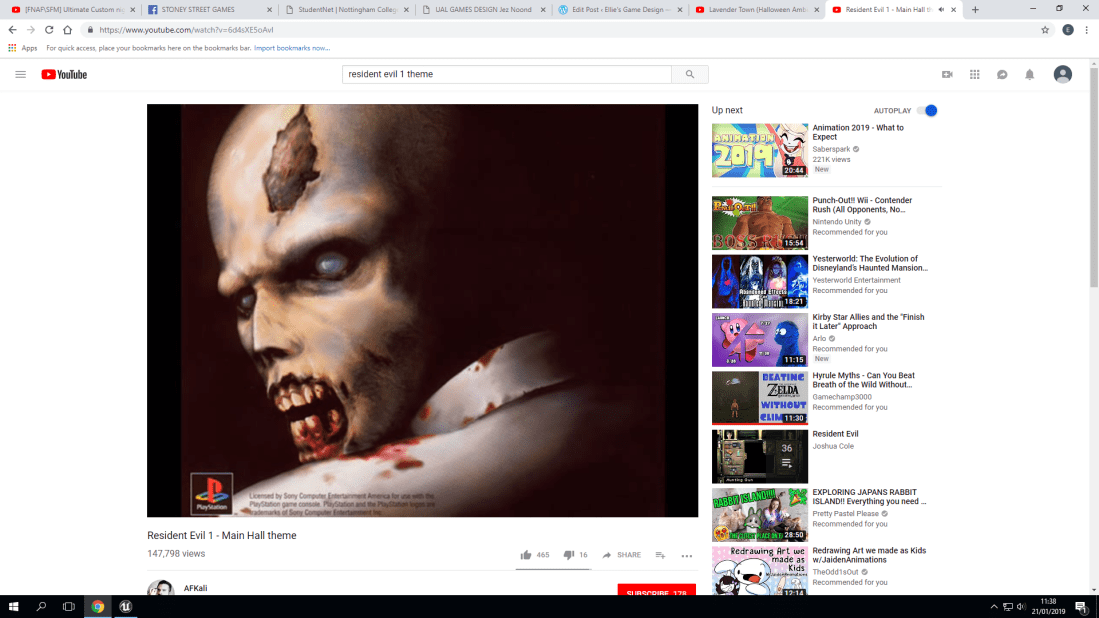1099x618 pixels.
Task: Bookmark this page with star icon
Action: coord(1045,30)
